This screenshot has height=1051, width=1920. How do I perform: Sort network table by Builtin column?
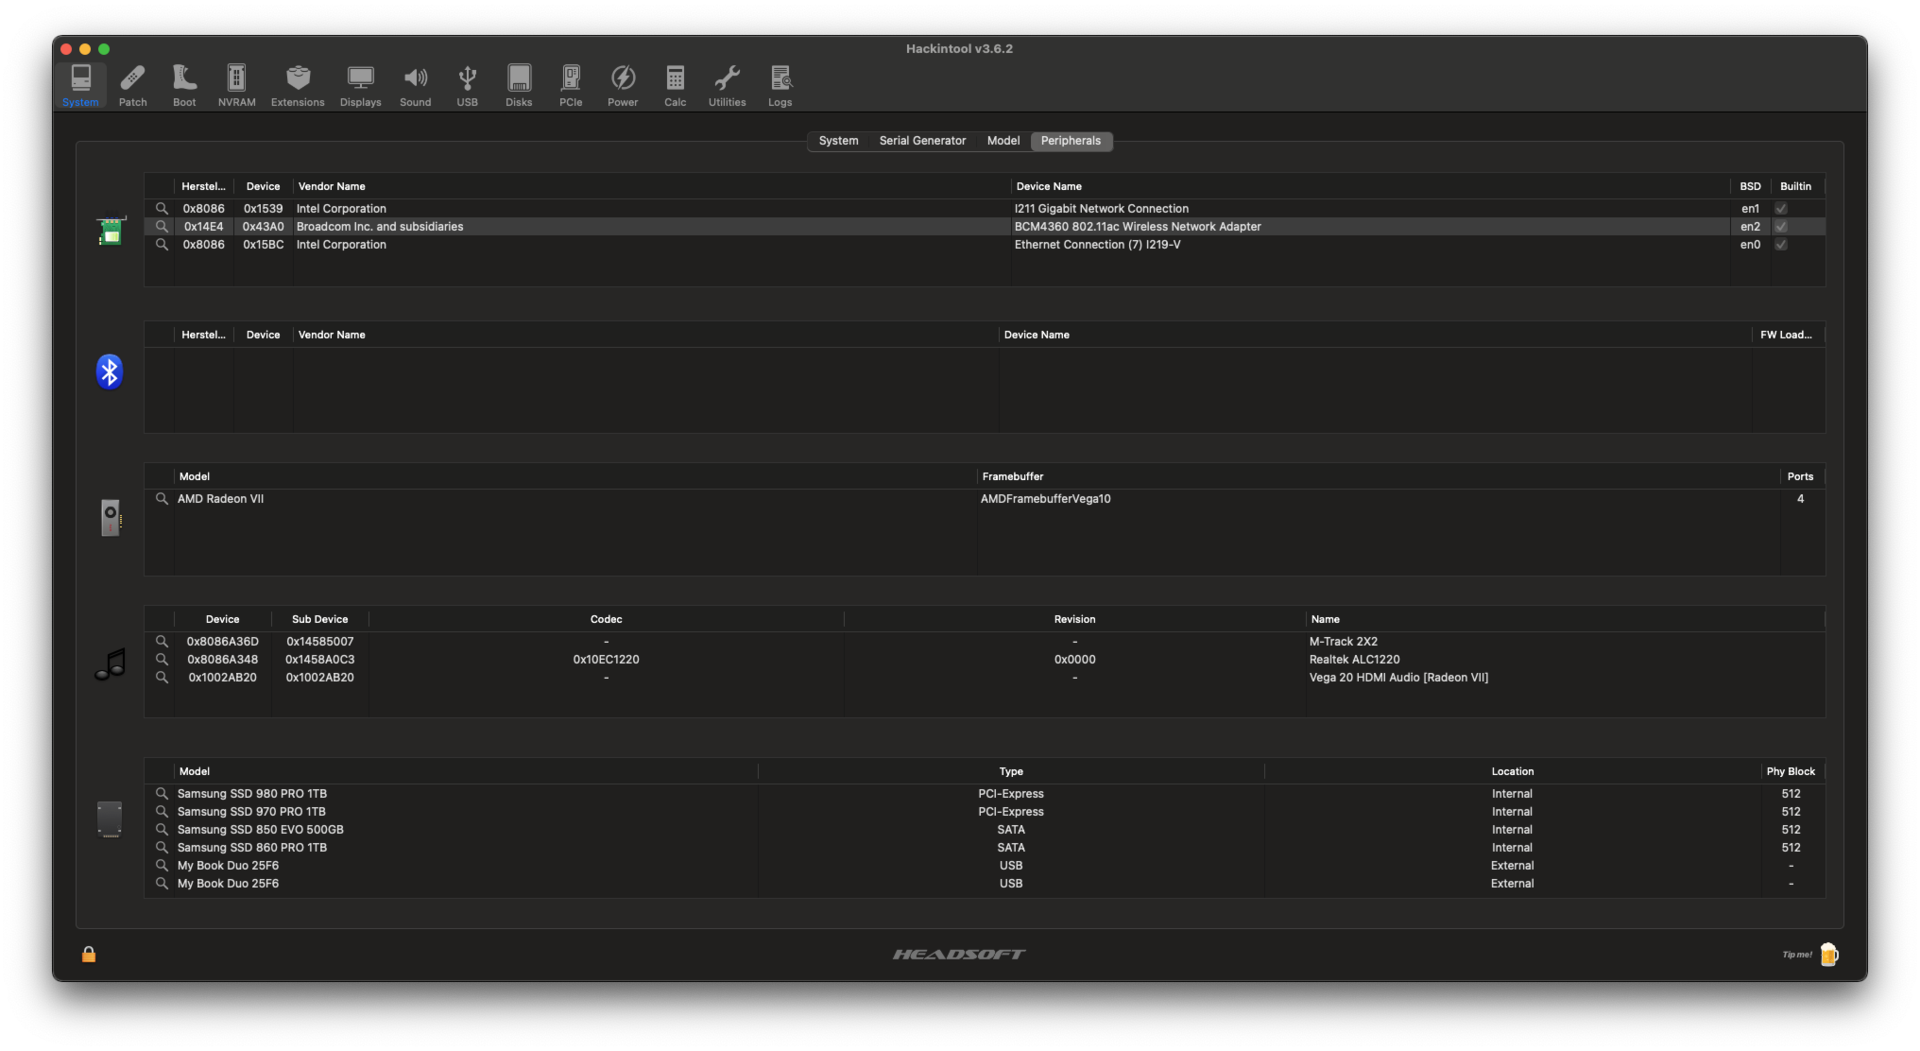(1796, 187)
